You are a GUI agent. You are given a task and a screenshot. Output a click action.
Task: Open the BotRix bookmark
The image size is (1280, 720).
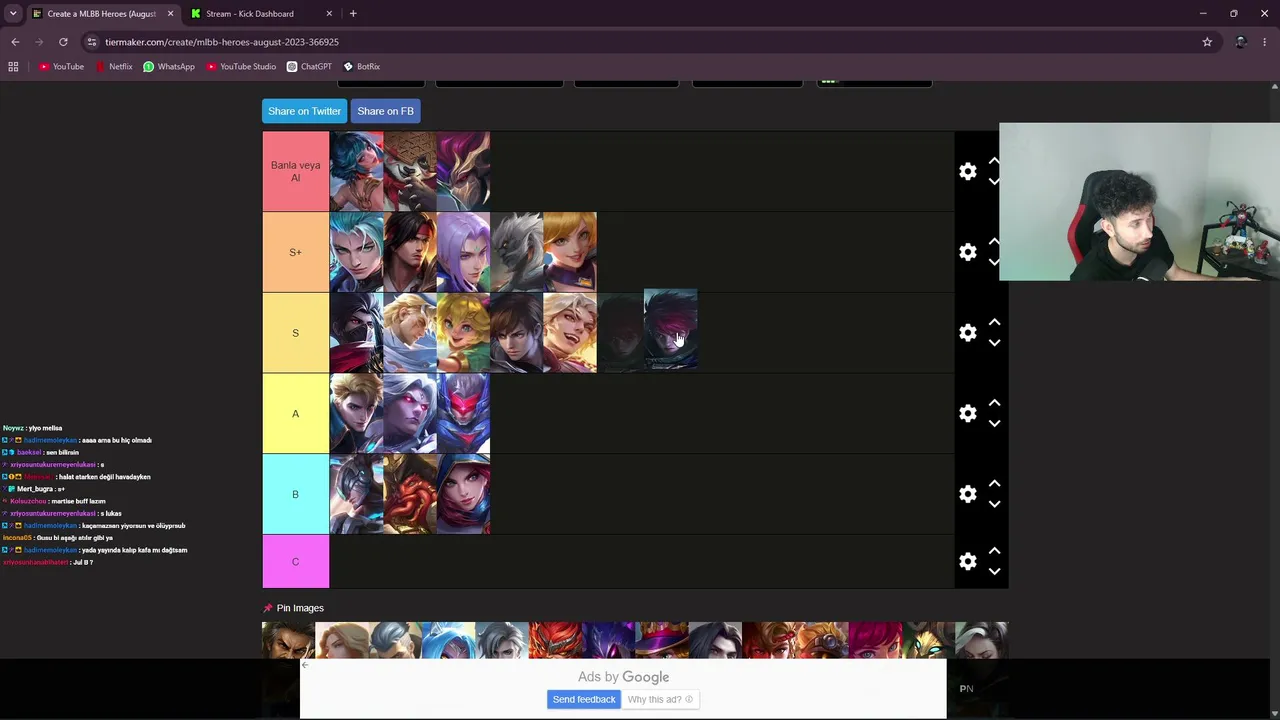pyautogui.click(x=361, y=66)
